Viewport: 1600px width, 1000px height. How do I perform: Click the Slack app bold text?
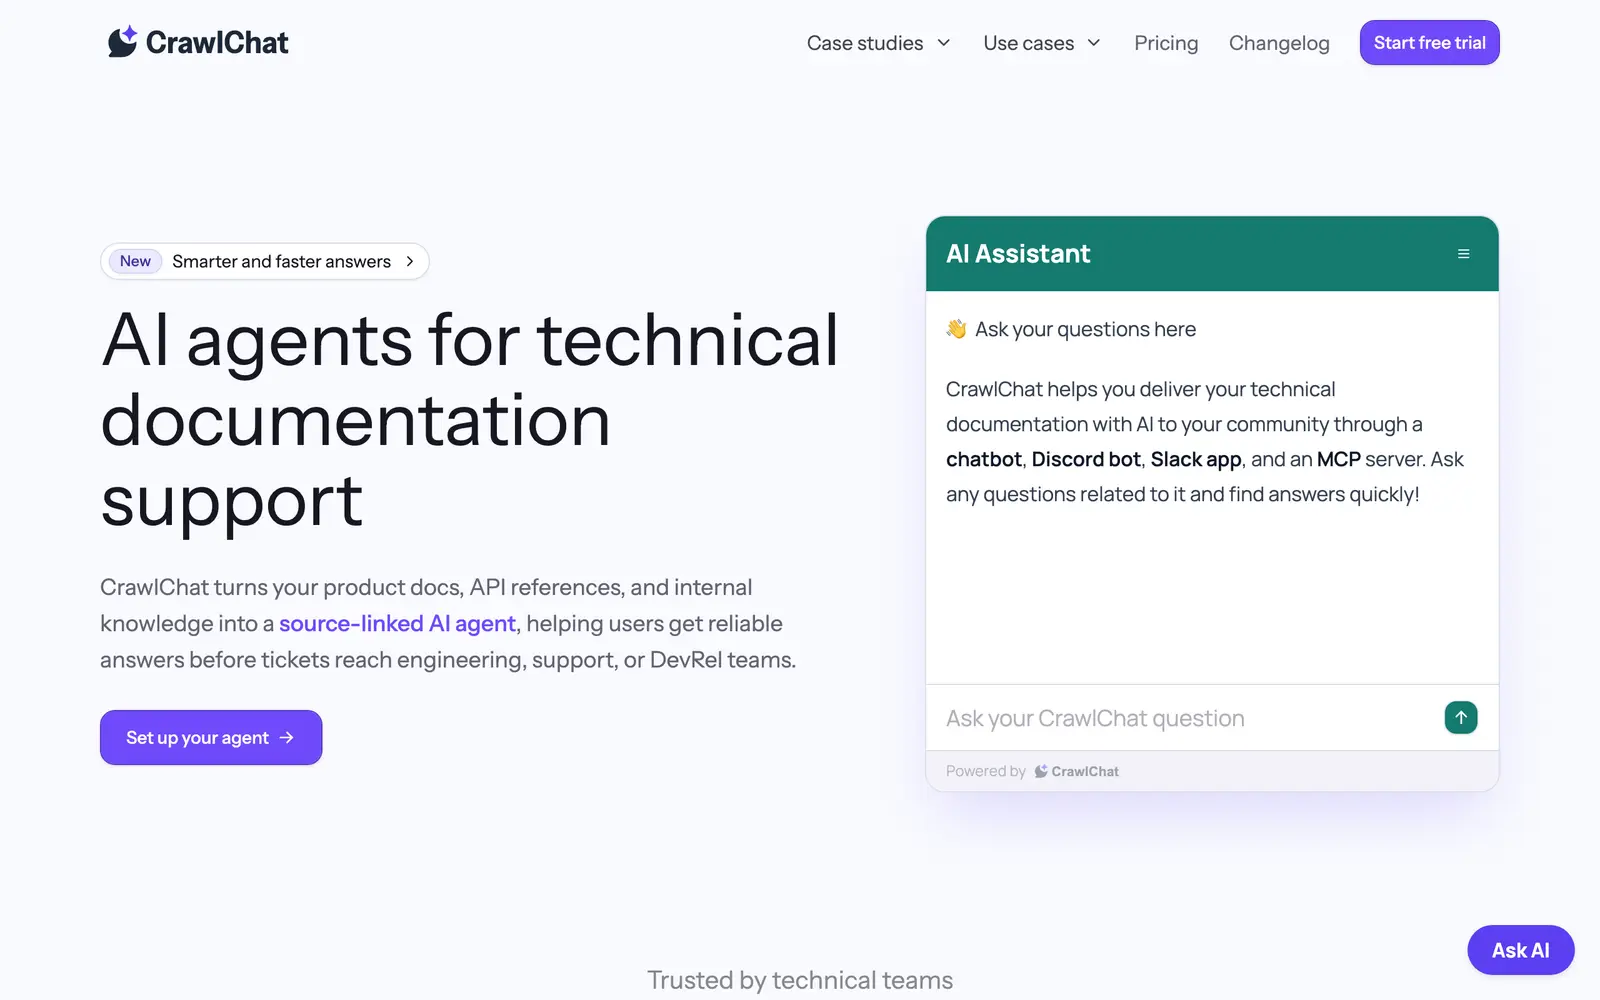[x=1196, y=459]
